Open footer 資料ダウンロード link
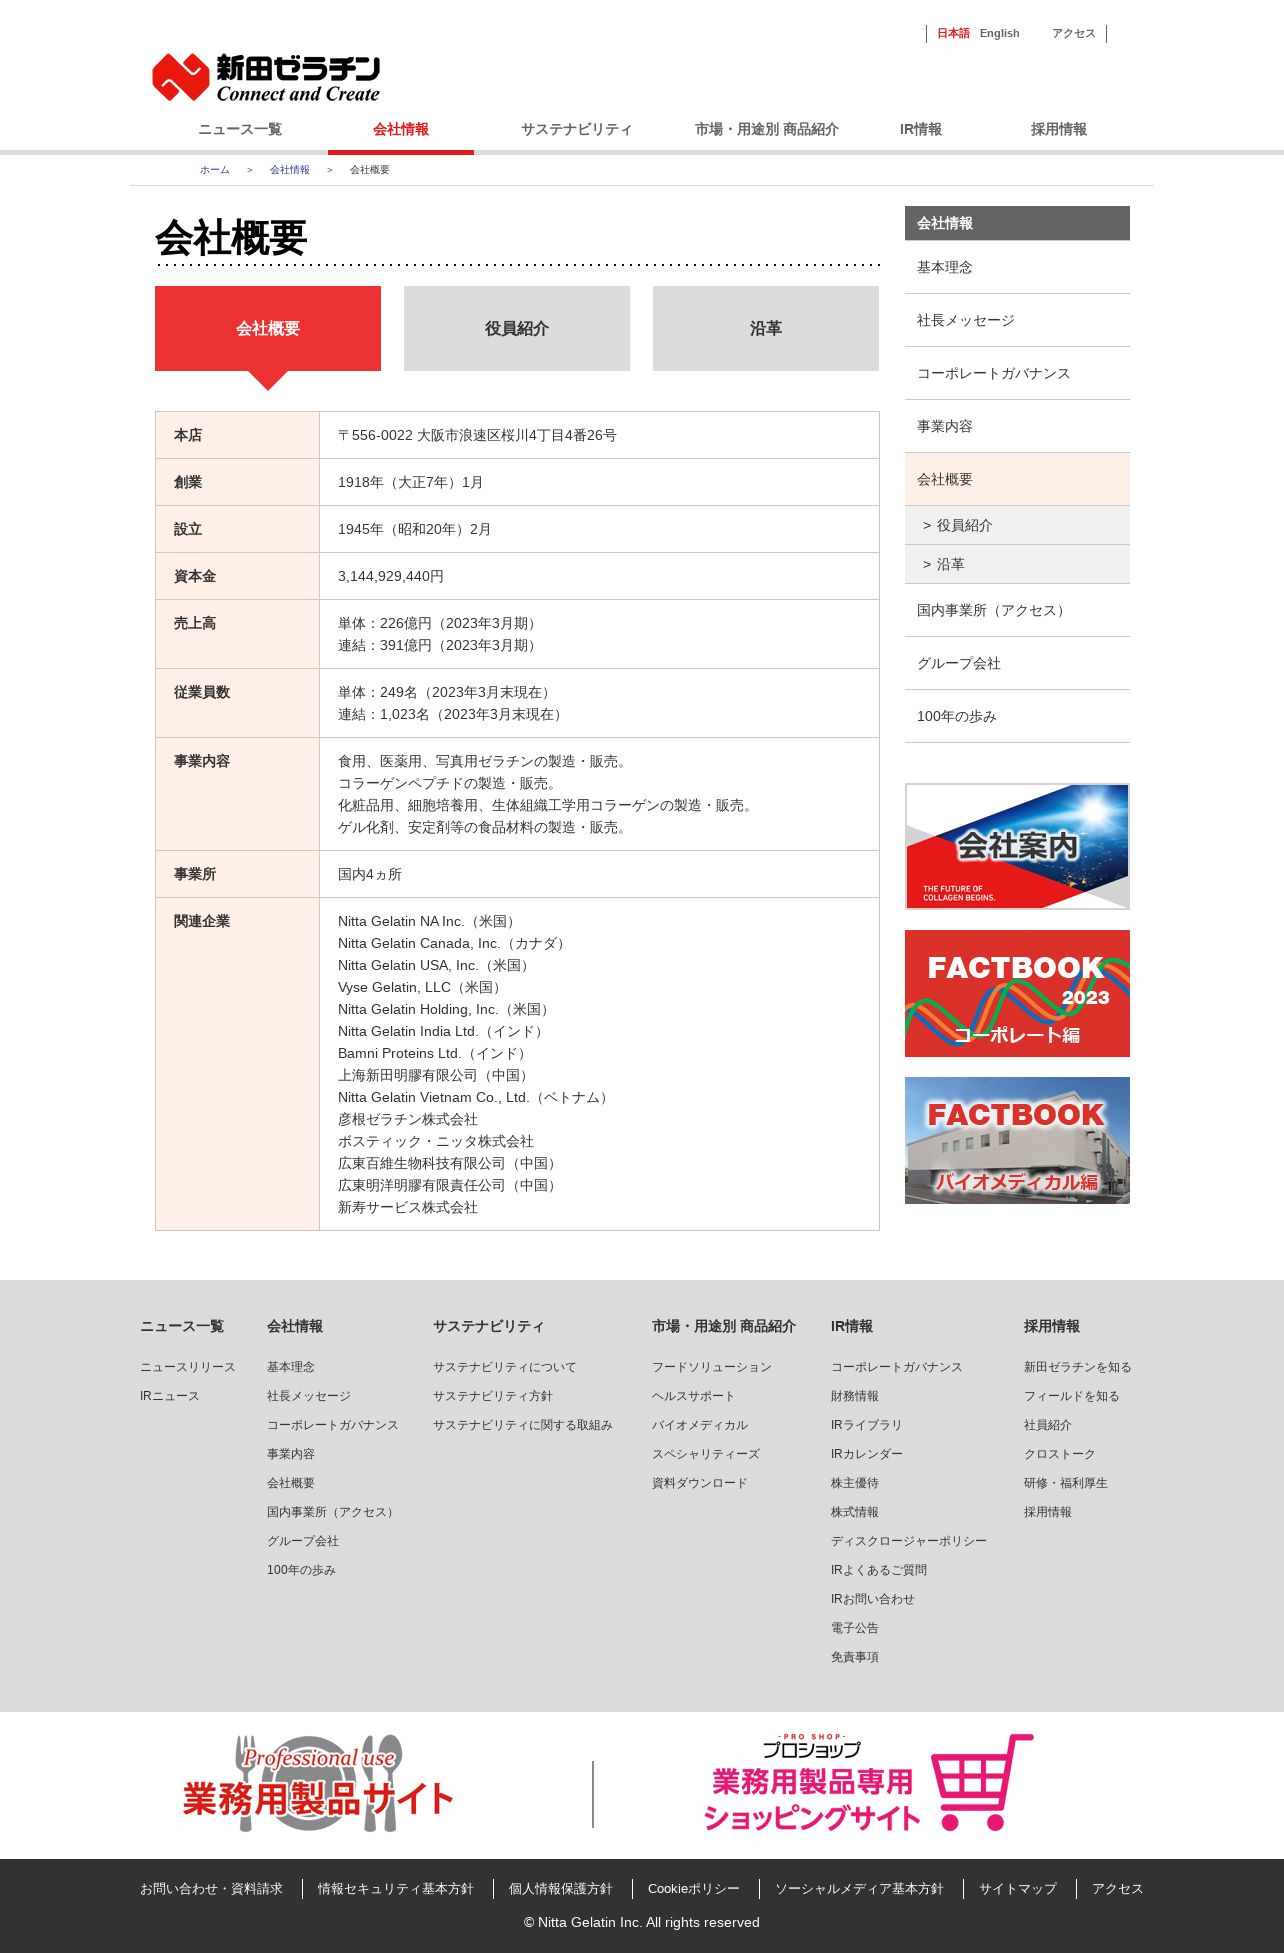 [x=699, y=1483]
